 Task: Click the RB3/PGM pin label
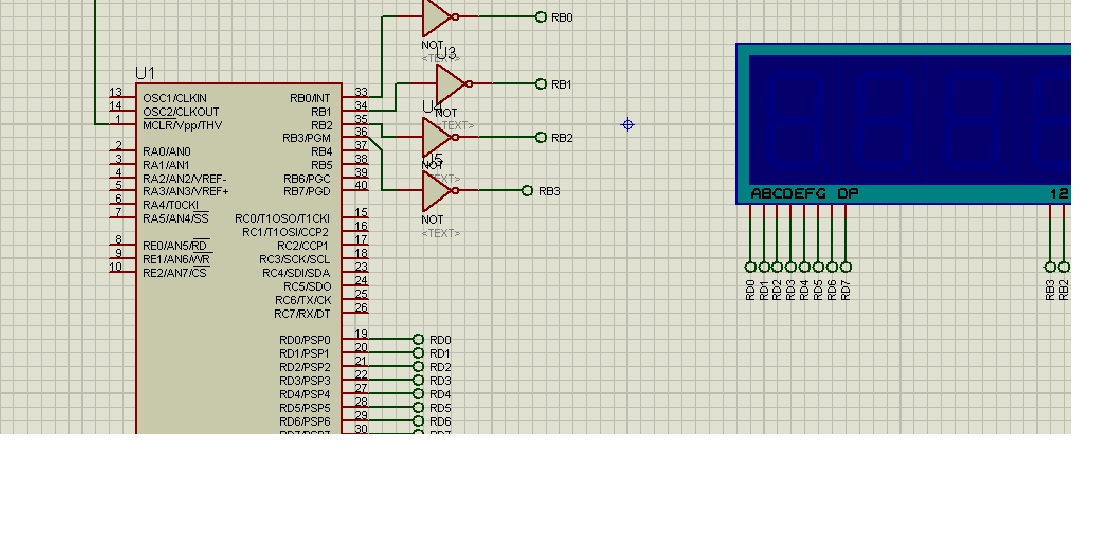[307, 138]
